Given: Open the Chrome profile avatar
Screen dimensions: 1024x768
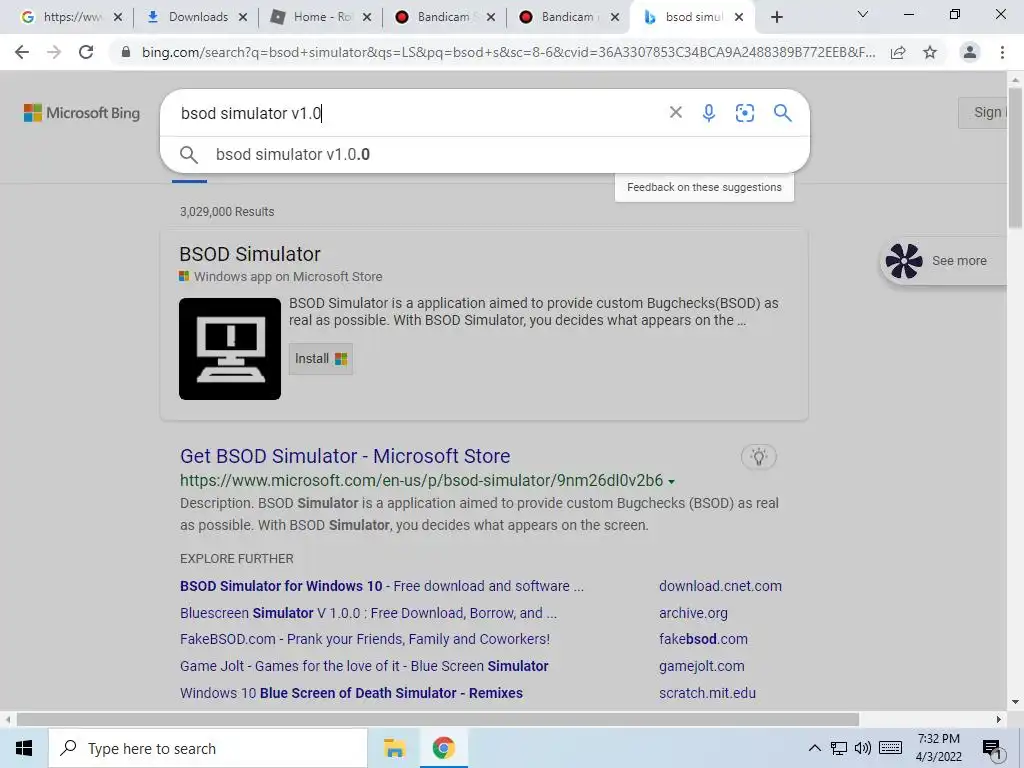Looking at the screenshot, I should pyautogui.click(x=970, y=52).
